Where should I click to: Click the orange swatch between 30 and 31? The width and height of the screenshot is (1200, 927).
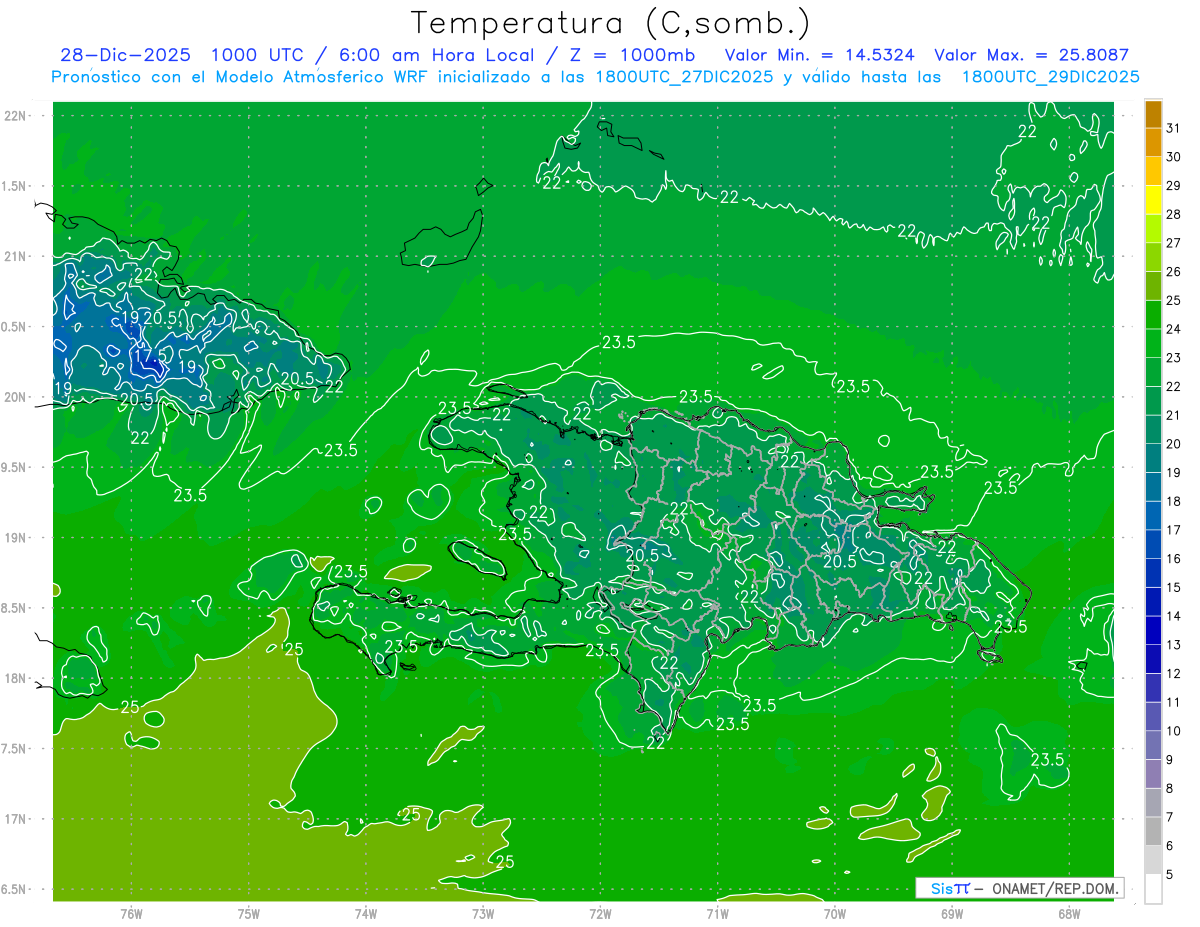click(1153, 143)
